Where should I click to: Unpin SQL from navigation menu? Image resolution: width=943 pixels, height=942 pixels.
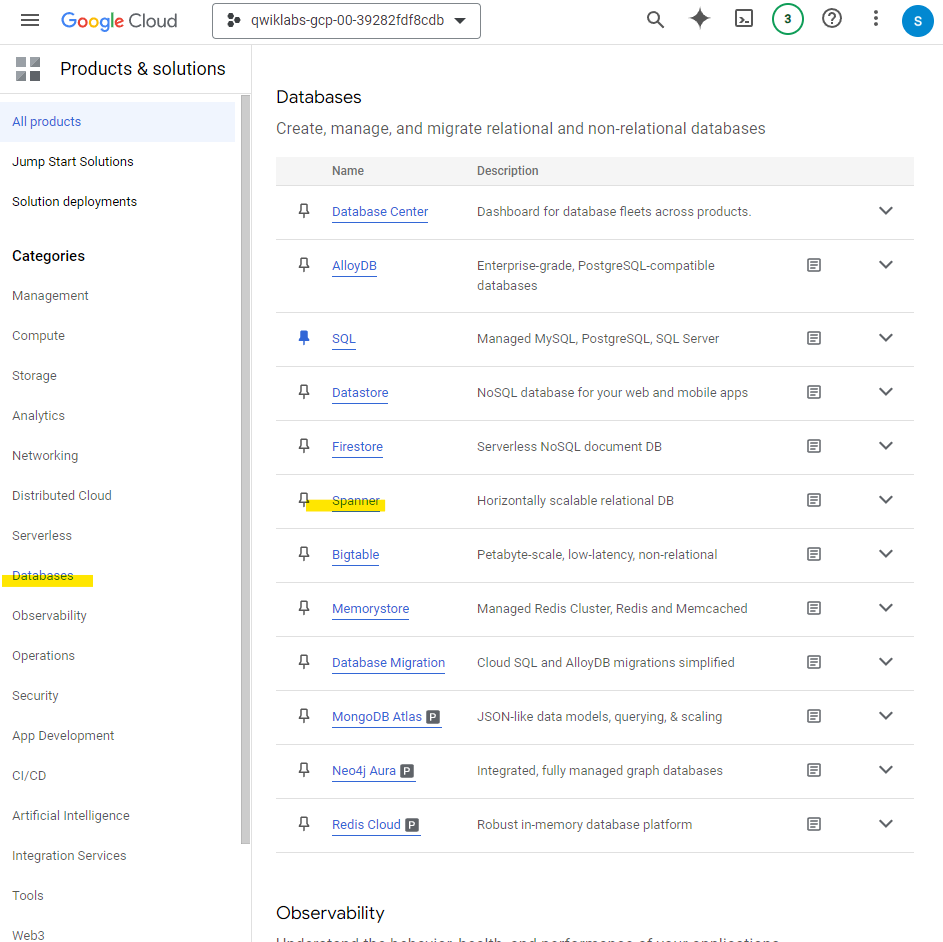coord(304,337)
